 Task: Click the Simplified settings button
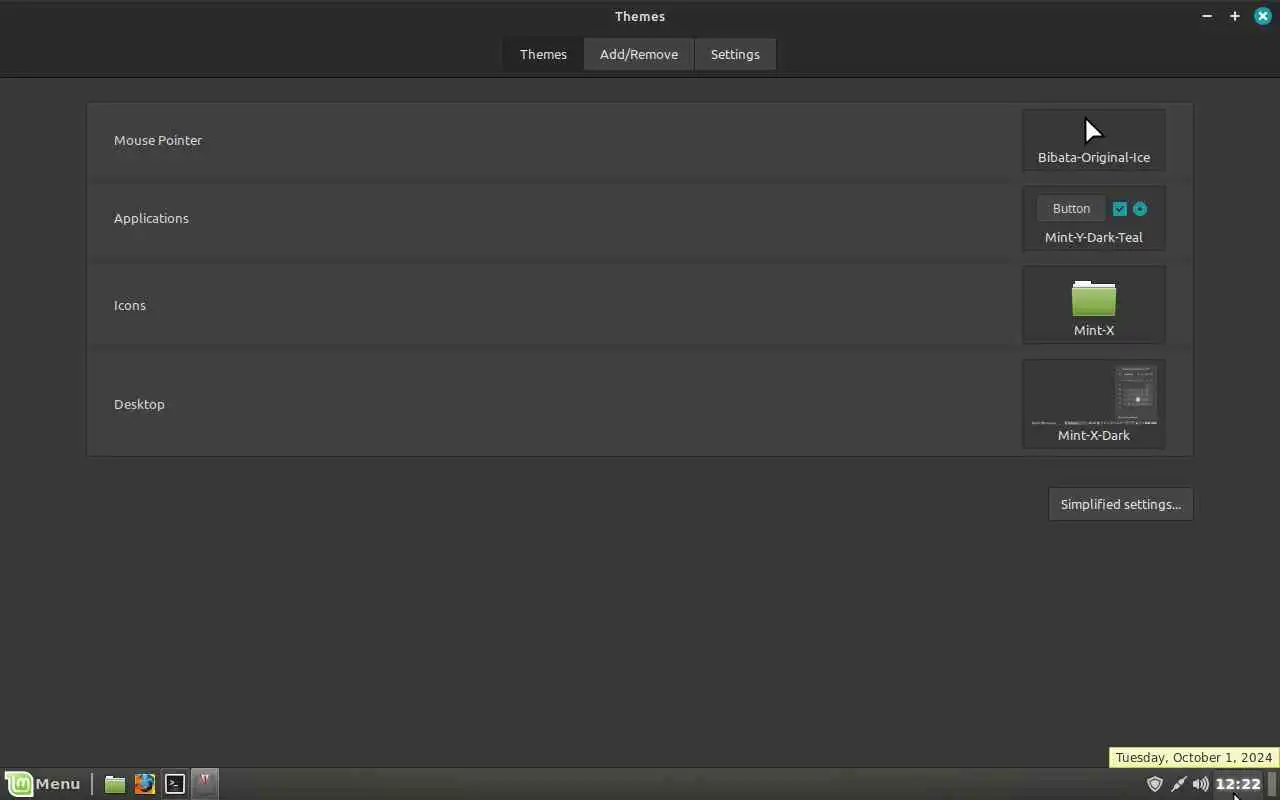(x=1121, y=504)
